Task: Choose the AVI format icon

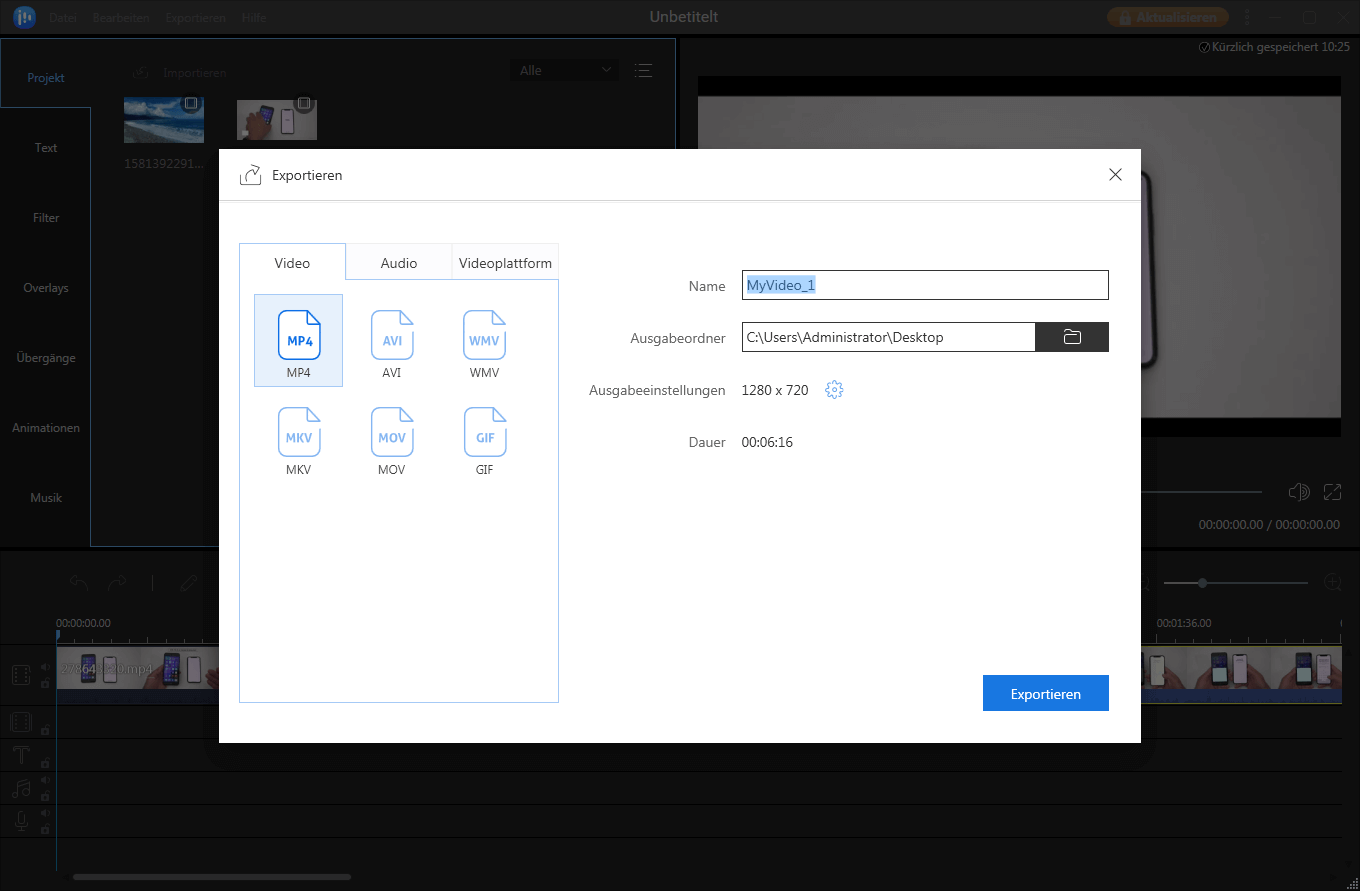Action: tap(391, 338)
